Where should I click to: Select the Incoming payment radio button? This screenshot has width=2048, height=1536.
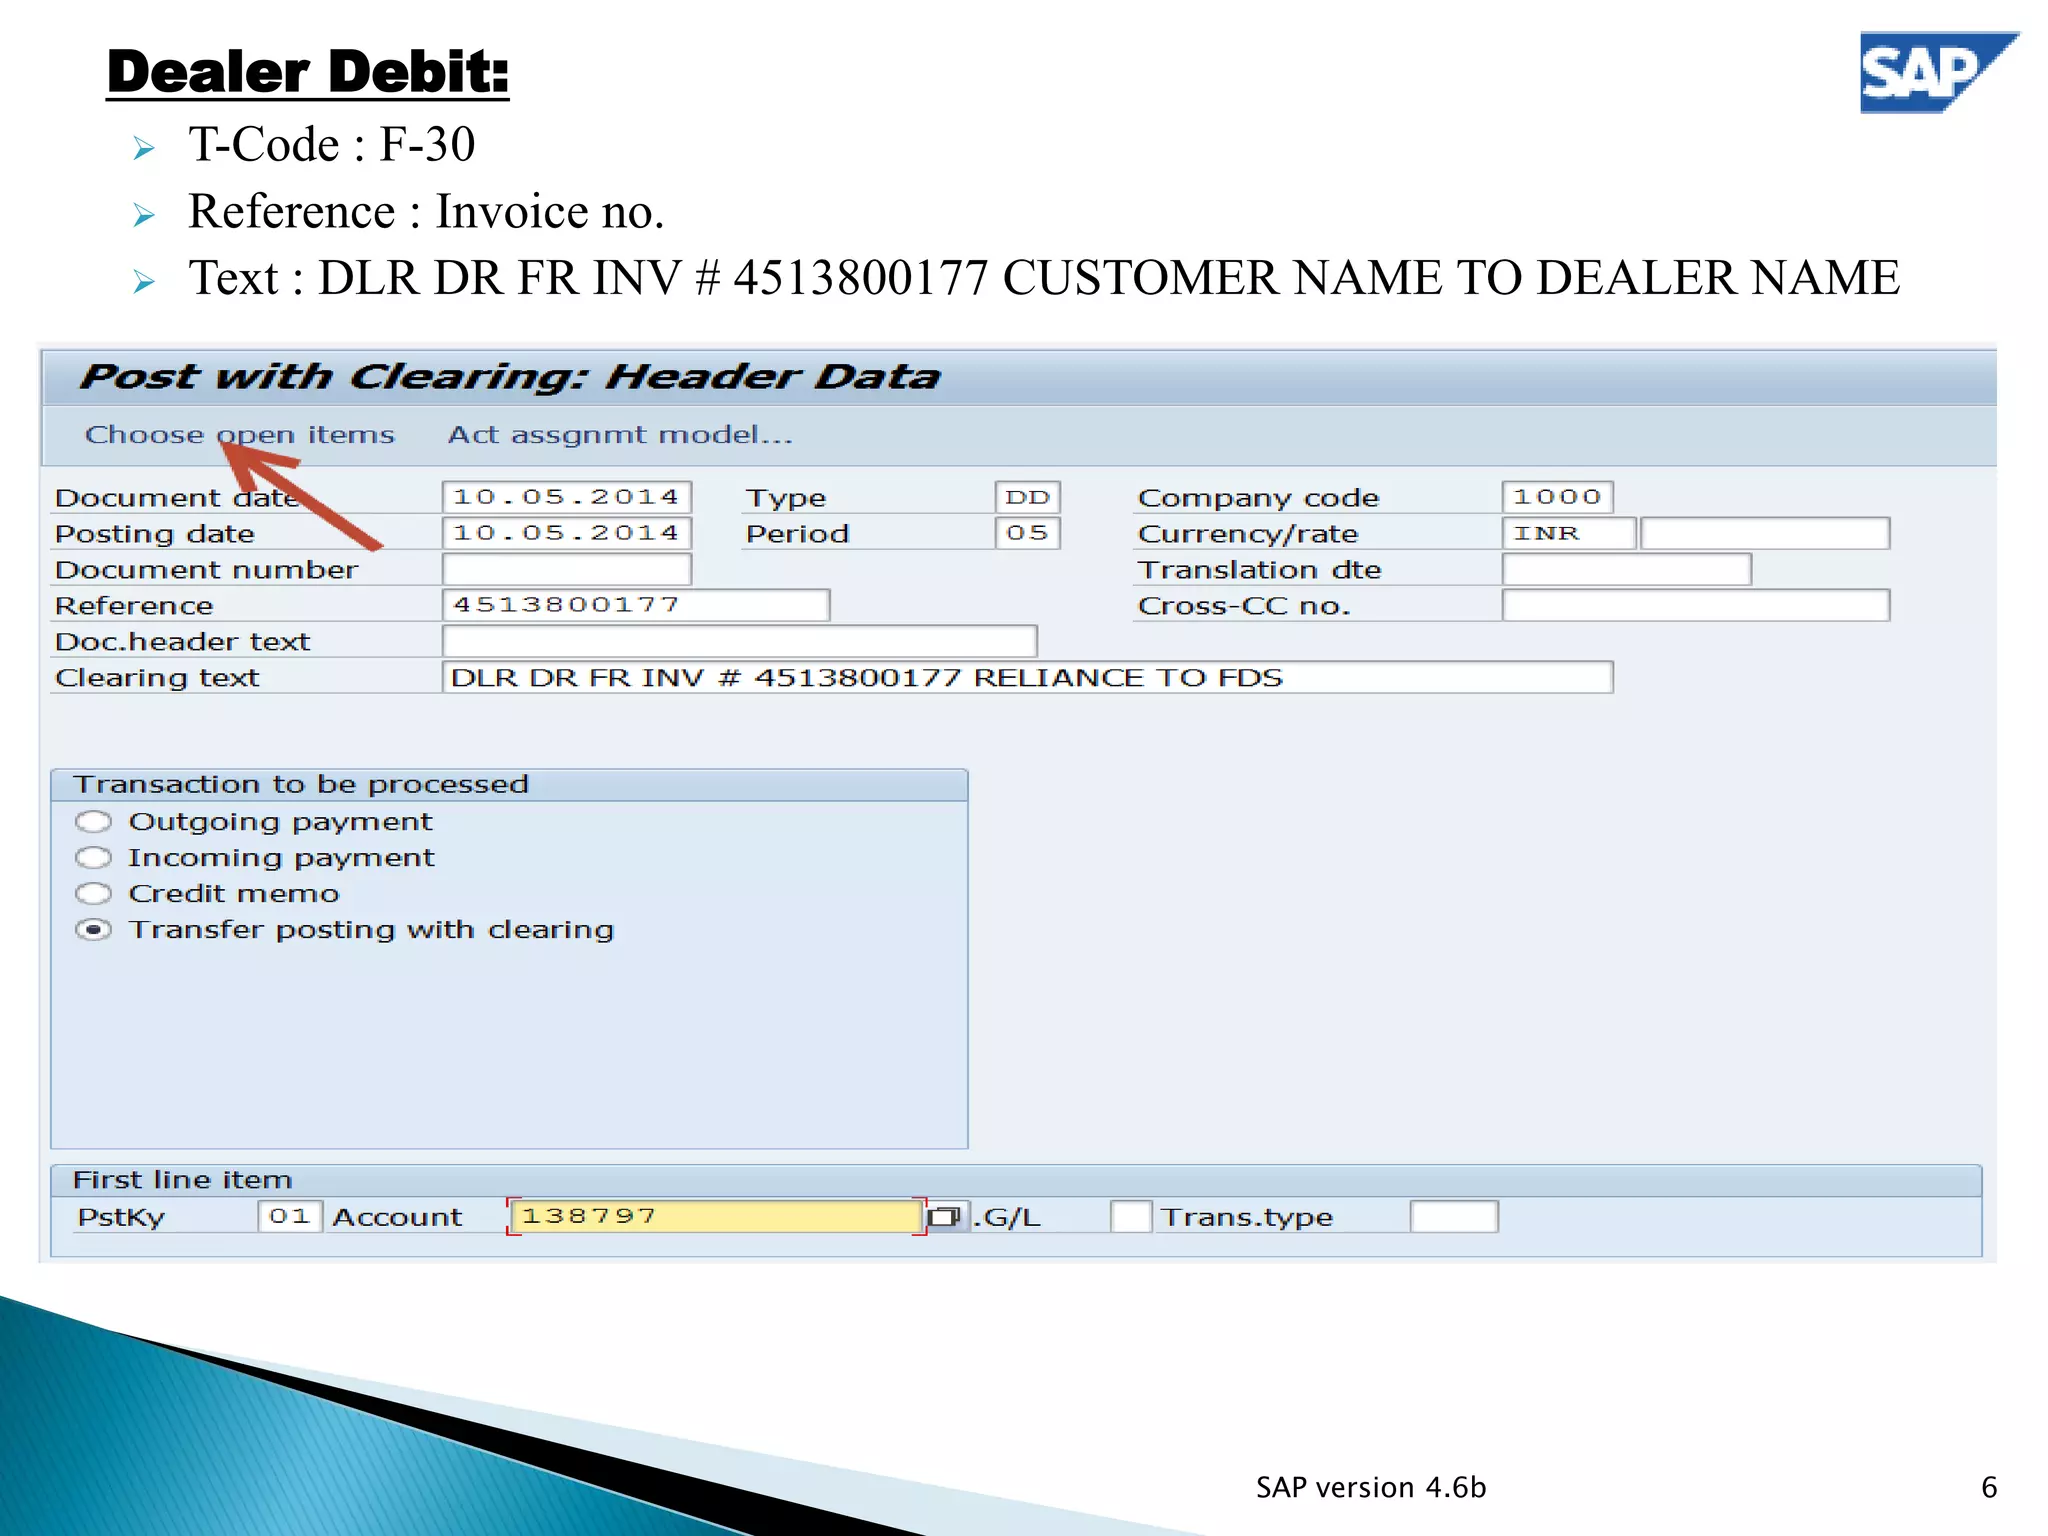point(93,858)
